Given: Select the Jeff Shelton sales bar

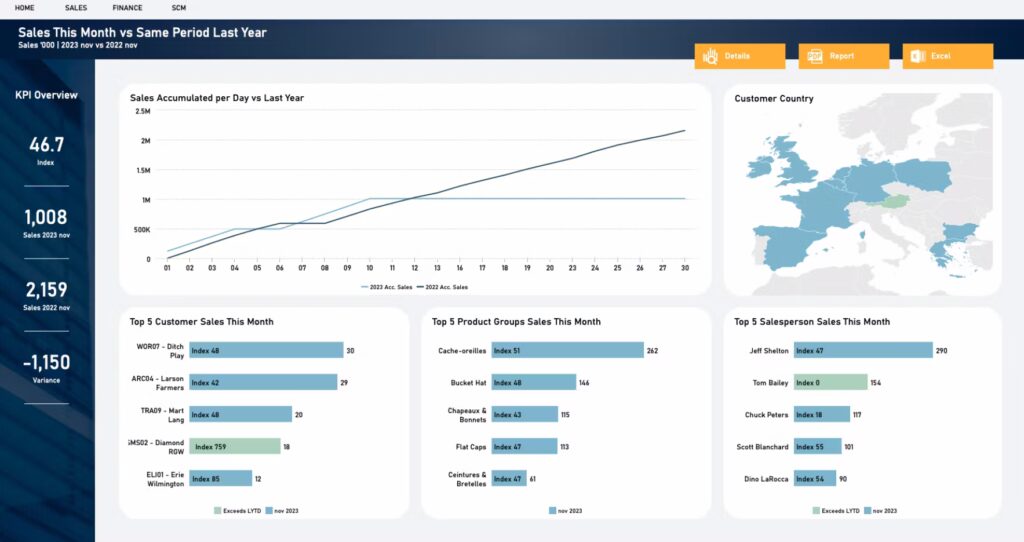Looking at the screenshot, I should (863, 351).
